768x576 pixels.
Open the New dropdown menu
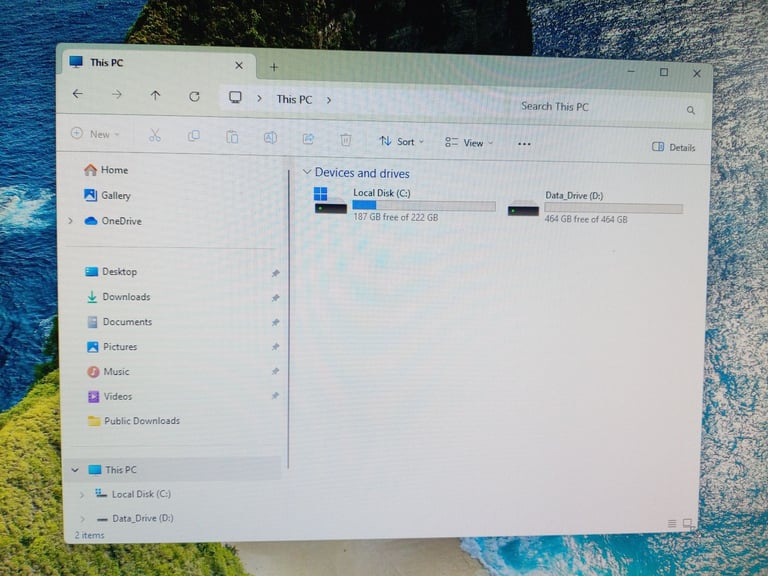point(96,134)
